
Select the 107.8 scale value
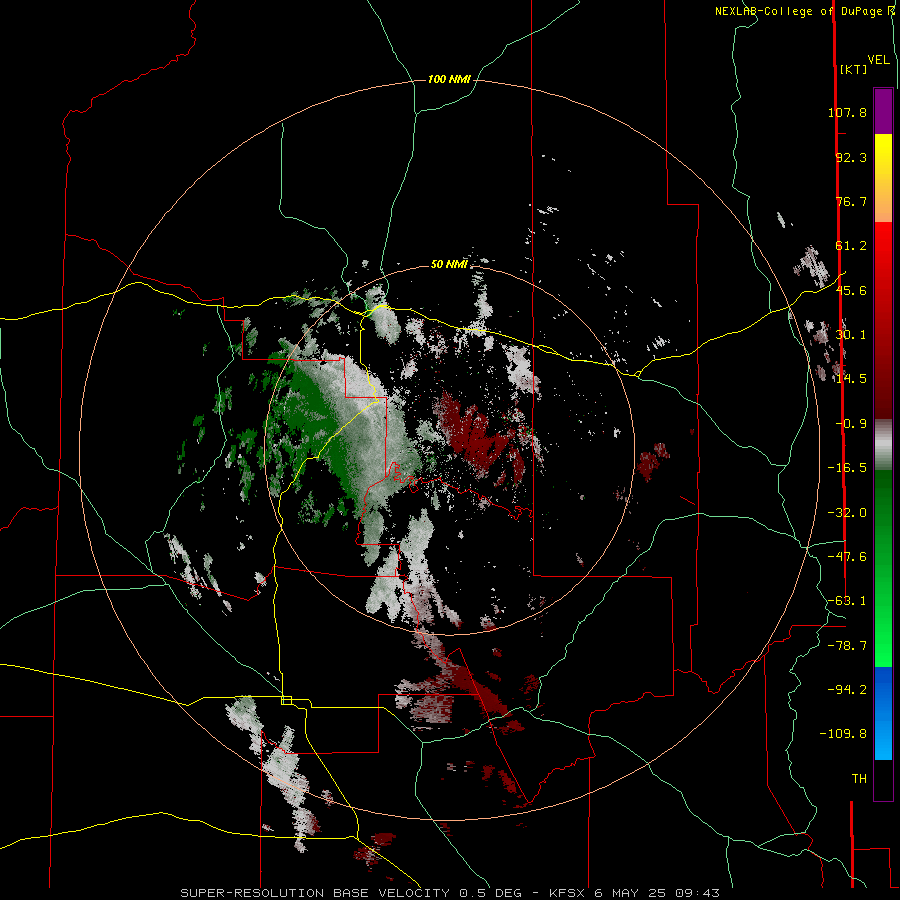coord(847,112)
